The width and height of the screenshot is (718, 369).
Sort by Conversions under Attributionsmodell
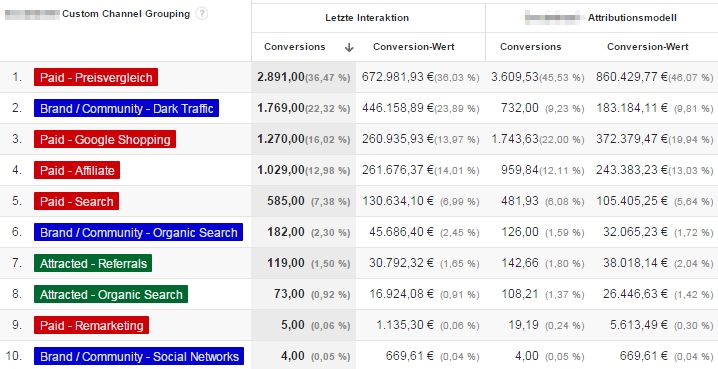click(x=531, y=47)
